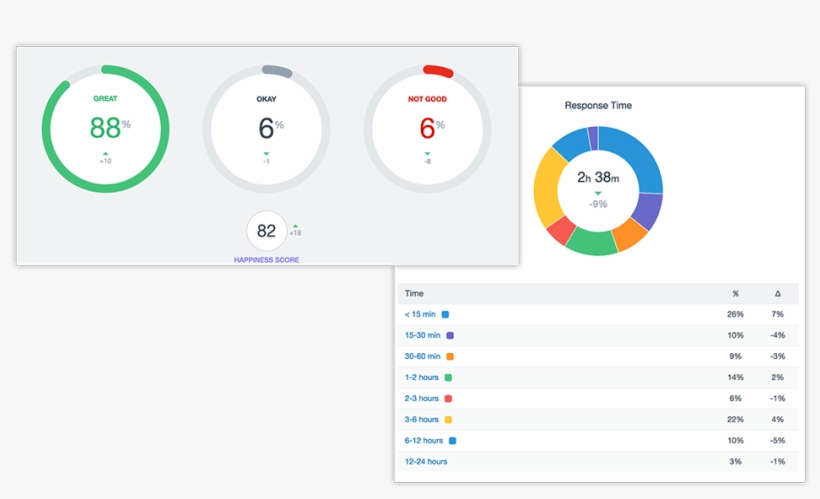The width and height of the screenshot is (820, 499).
Task: Click the down arrow above -8 in NOT GOOD
Action: (427, 153)
